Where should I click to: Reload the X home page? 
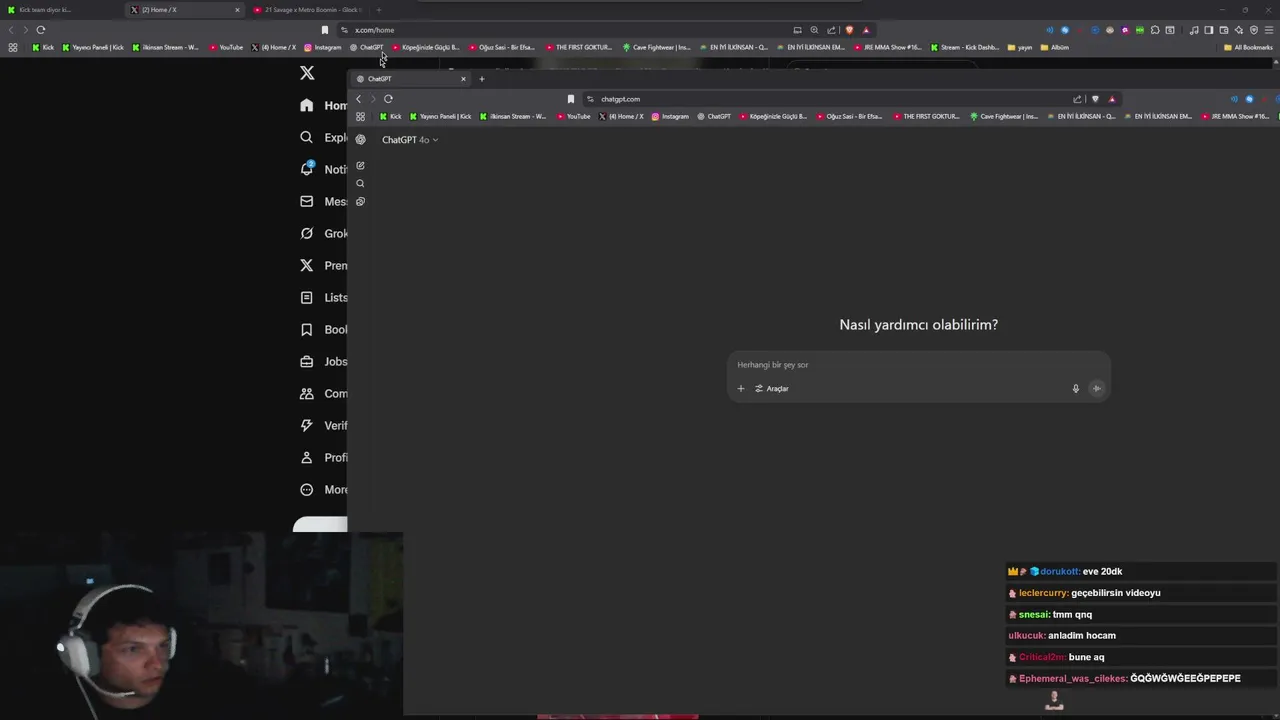(40, 30)
